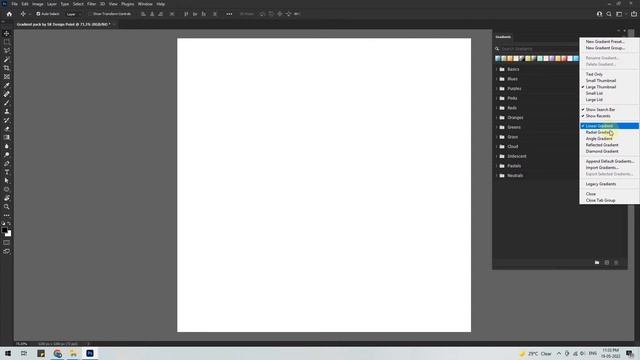Screen dimensions: 640x360
Task: Select the Hand tool
Action: coord(7,198)
